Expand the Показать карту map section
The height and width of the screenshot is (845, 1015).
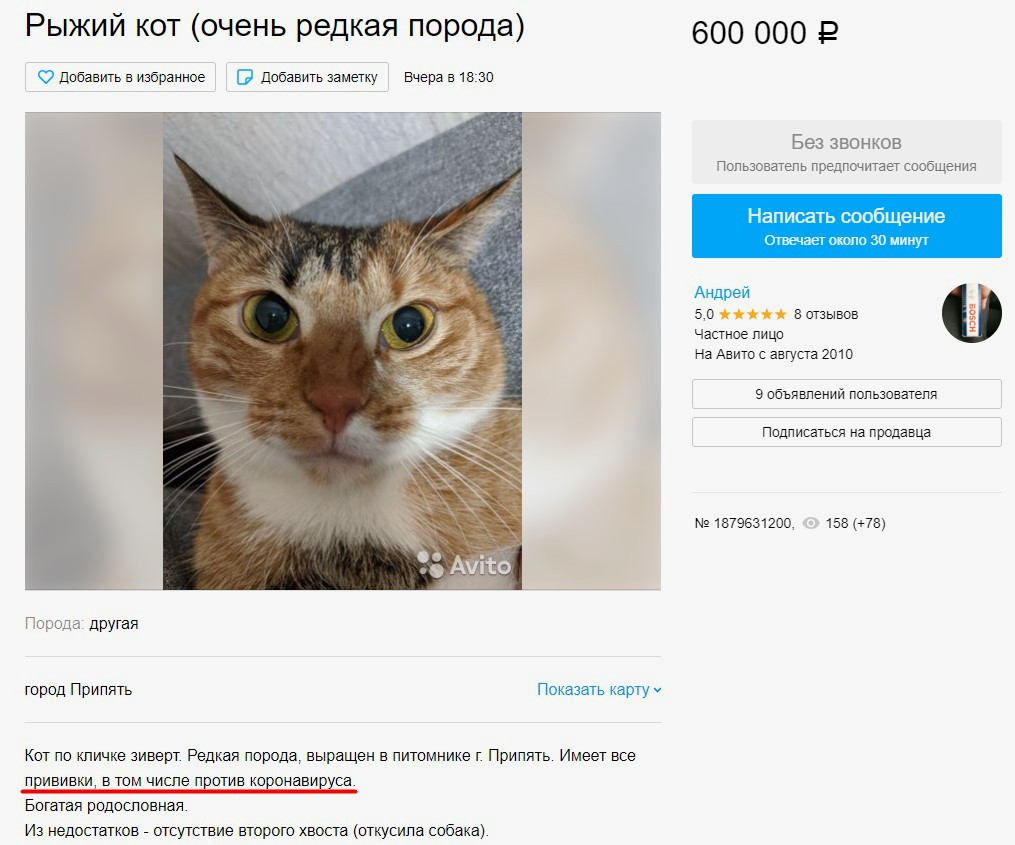point(598,689)
